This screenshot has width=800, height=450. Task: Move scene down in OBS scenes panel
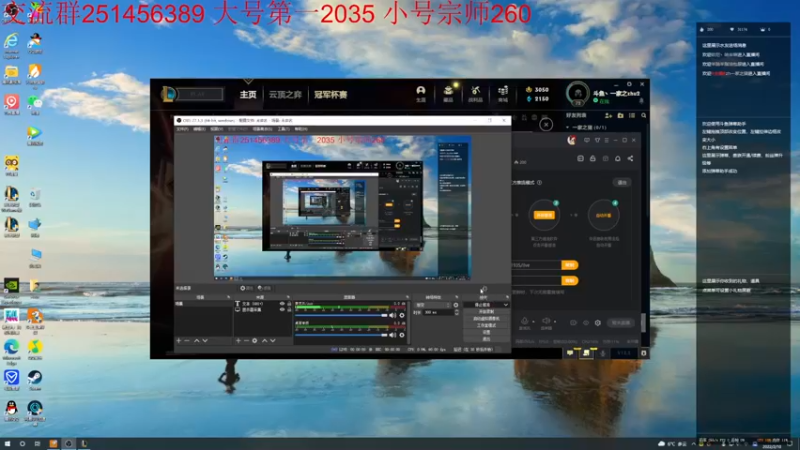[205, 340]
